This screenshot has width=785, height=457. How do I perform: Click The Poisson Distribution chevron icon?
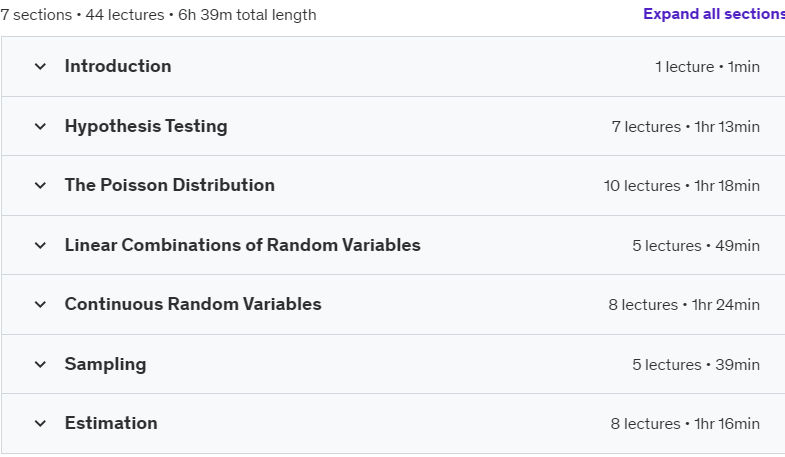click(x=40, y=186)
